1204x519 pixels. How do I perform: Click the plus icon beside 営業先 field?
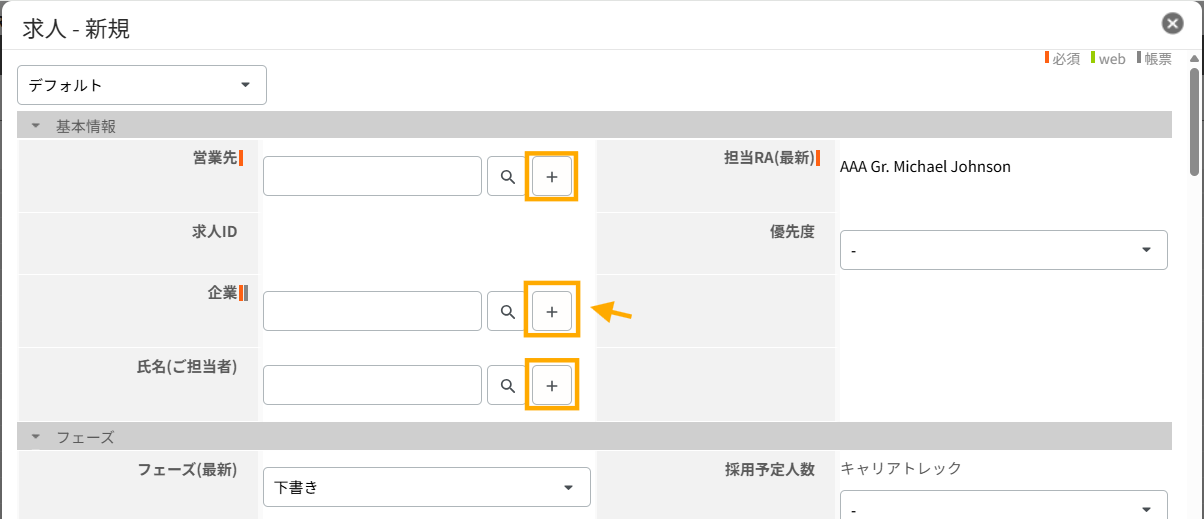[552, 177]
